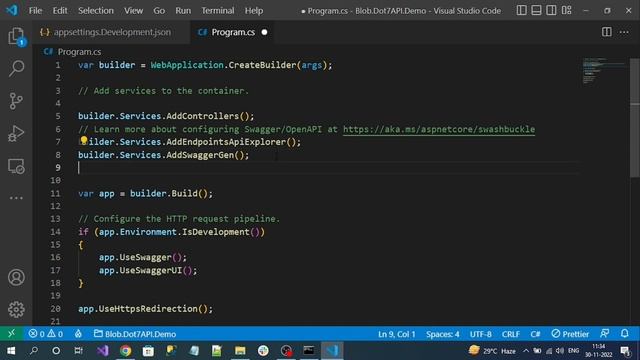The width and height of the screenshot is (640, 360).
Task: Click Prettier status bar item
Action: [570, 334]
